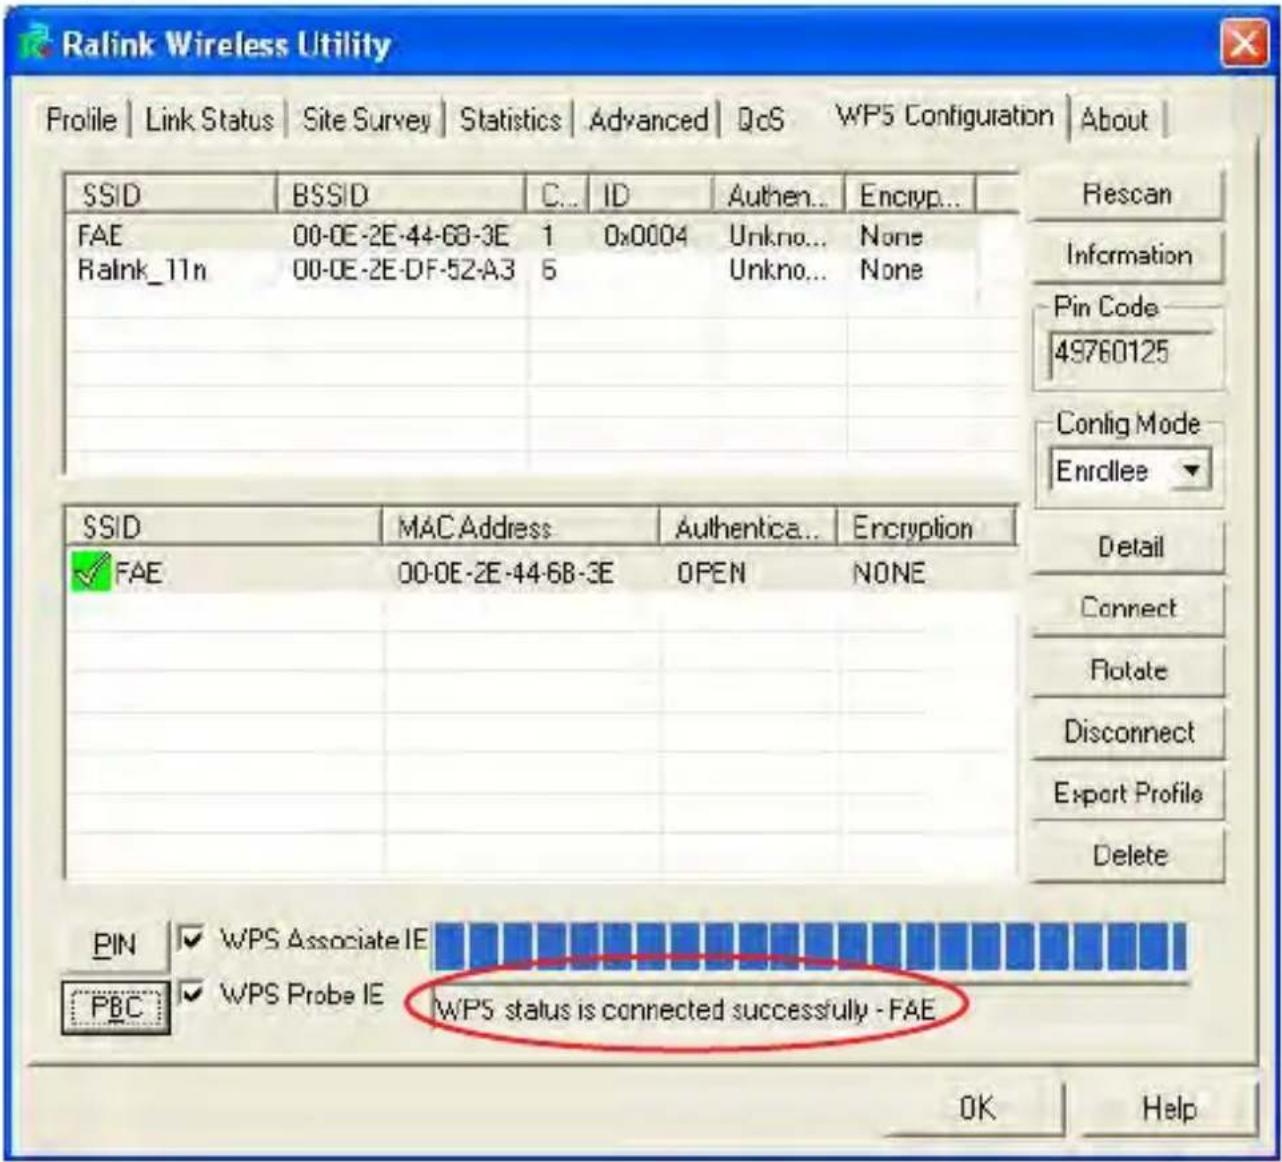Toggle the WPS Associate IE checkbox
The width and height of the screenshot is (1282, 1162).
[190, 938]
